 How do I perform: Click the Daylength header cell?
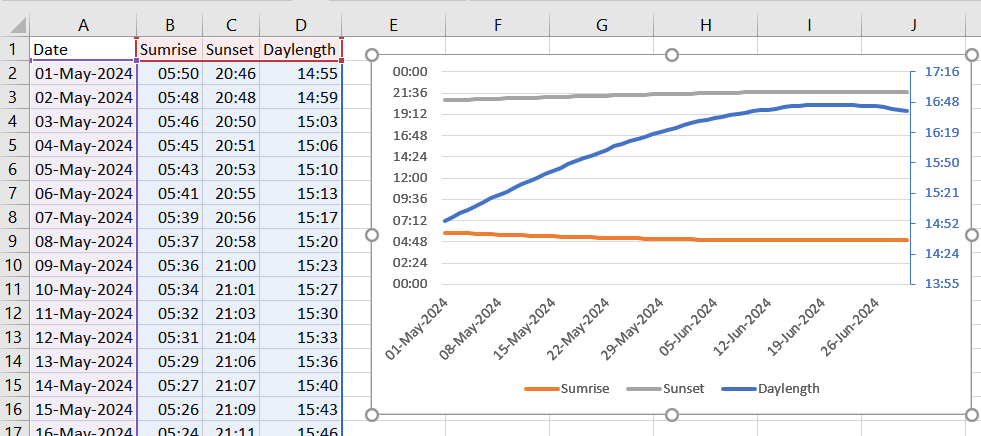coord(301,49)
